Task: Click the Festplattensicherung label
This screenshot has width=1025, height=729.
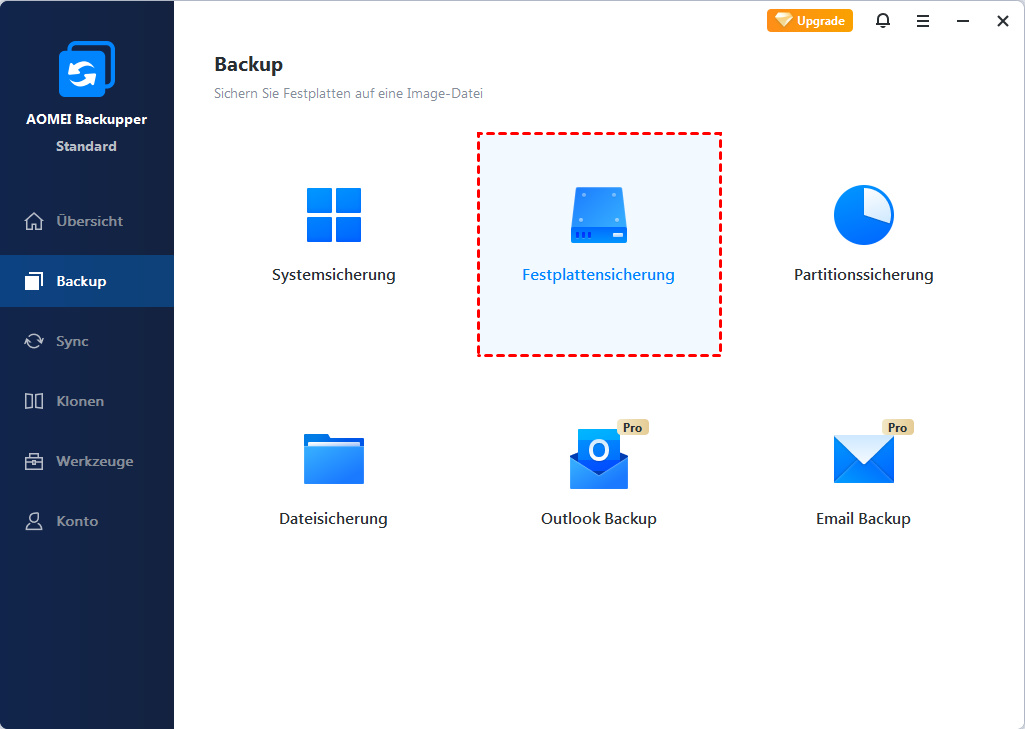Action: (599, 275)
